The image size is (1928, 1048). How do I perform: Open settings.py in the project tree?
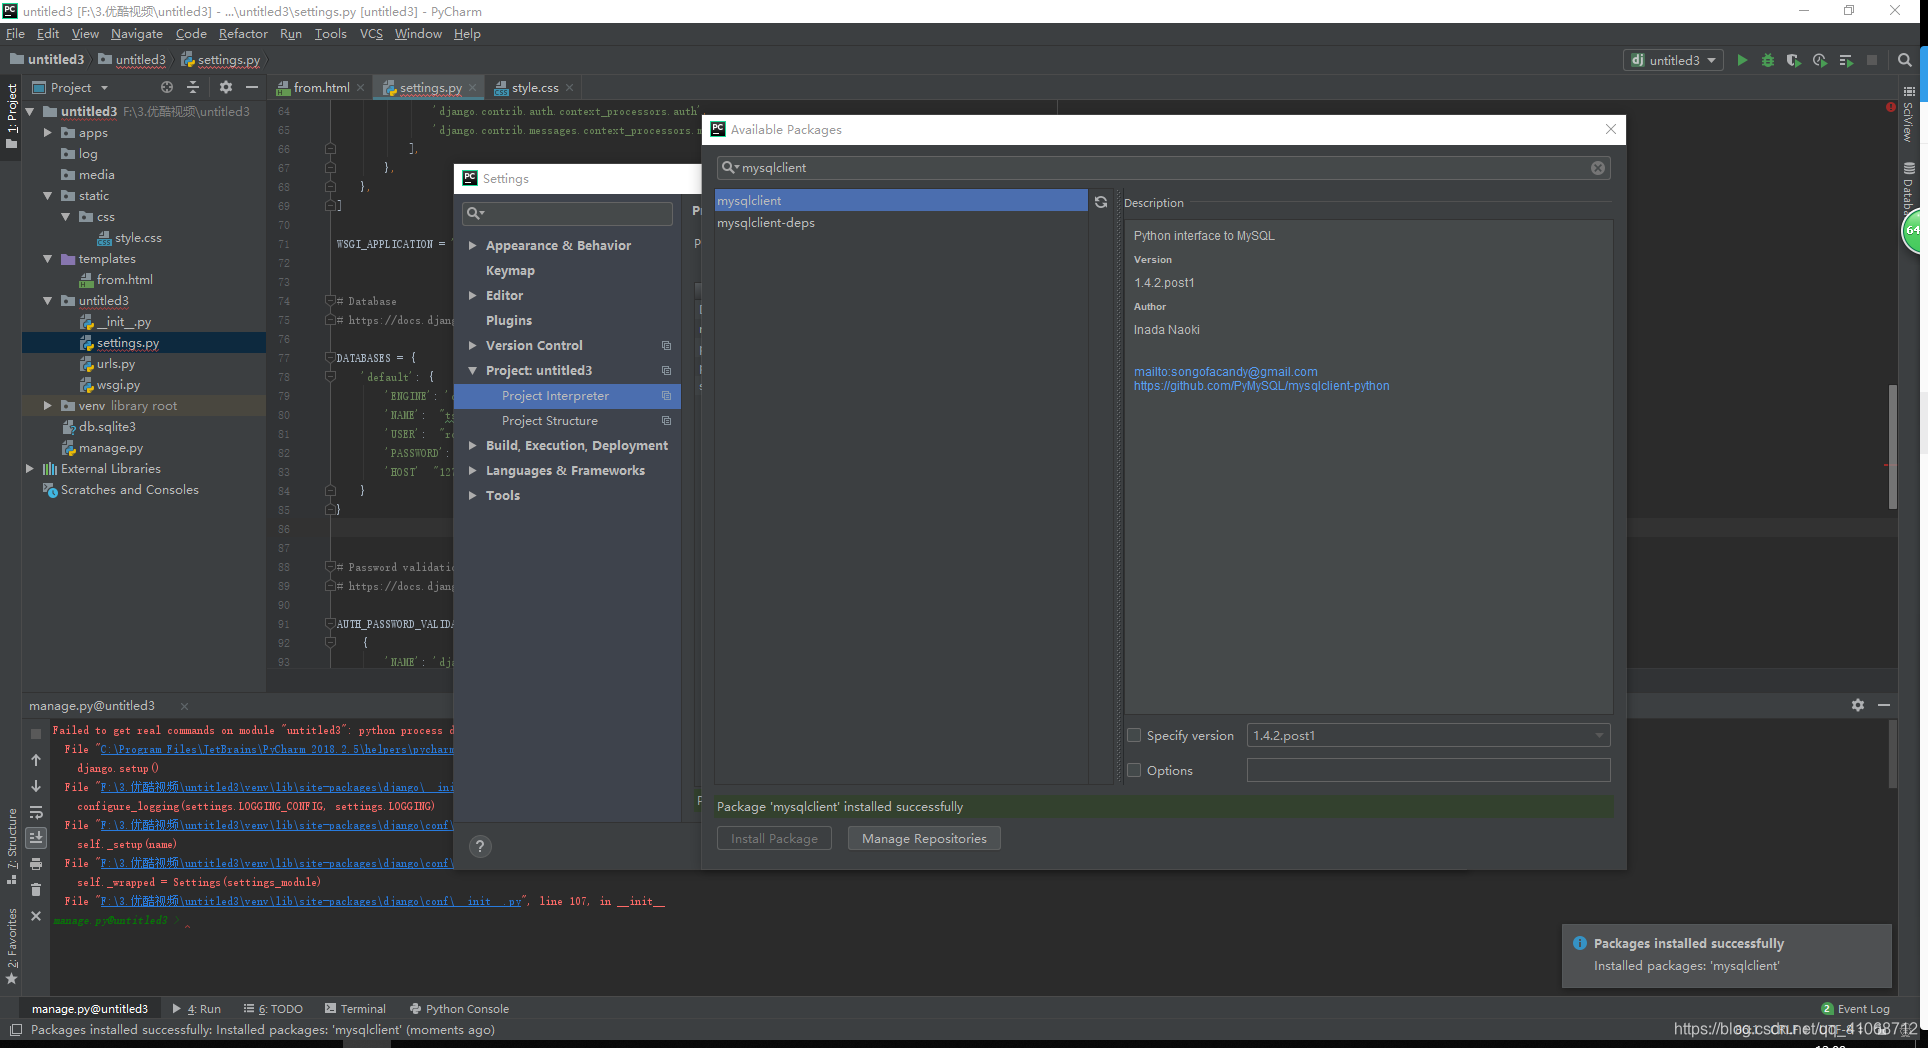pos(128,343)
